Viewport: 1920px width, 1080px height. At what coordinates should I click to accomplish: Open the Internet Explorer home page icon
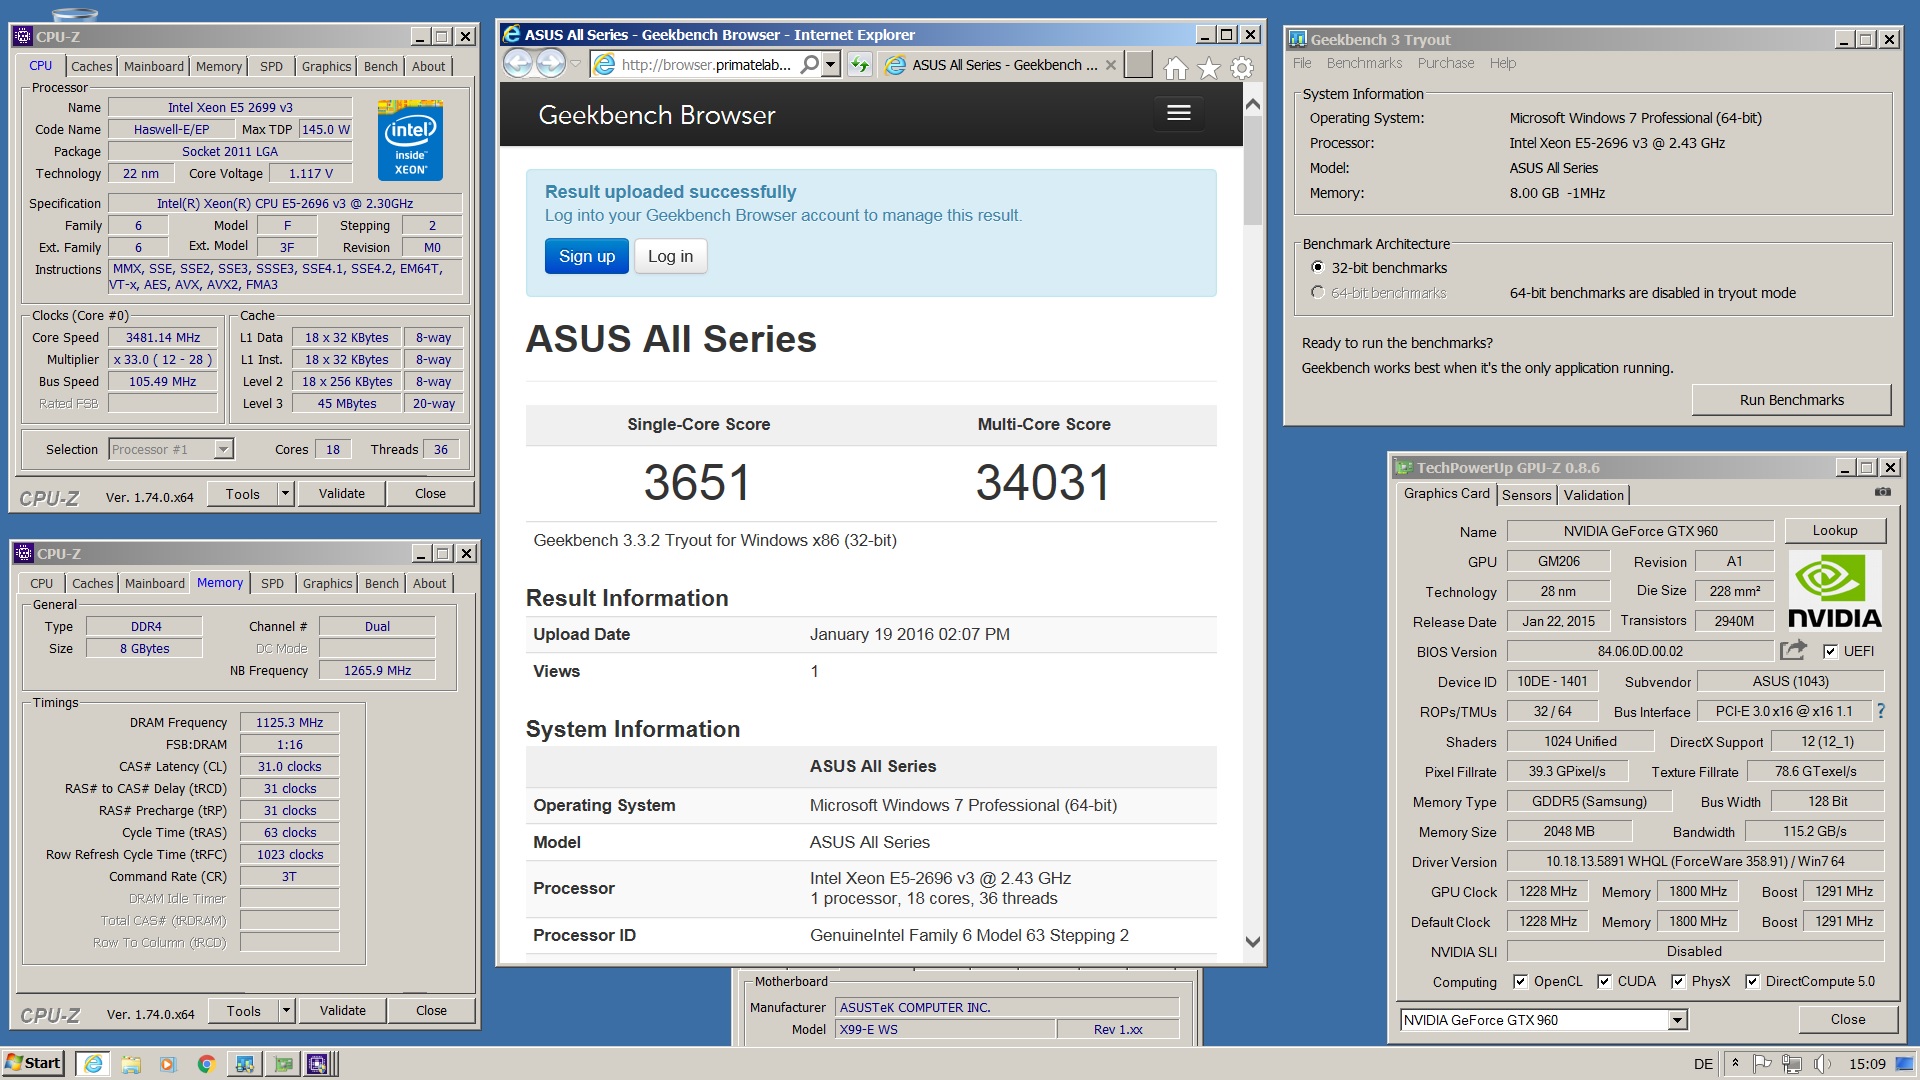[1176, 68]
